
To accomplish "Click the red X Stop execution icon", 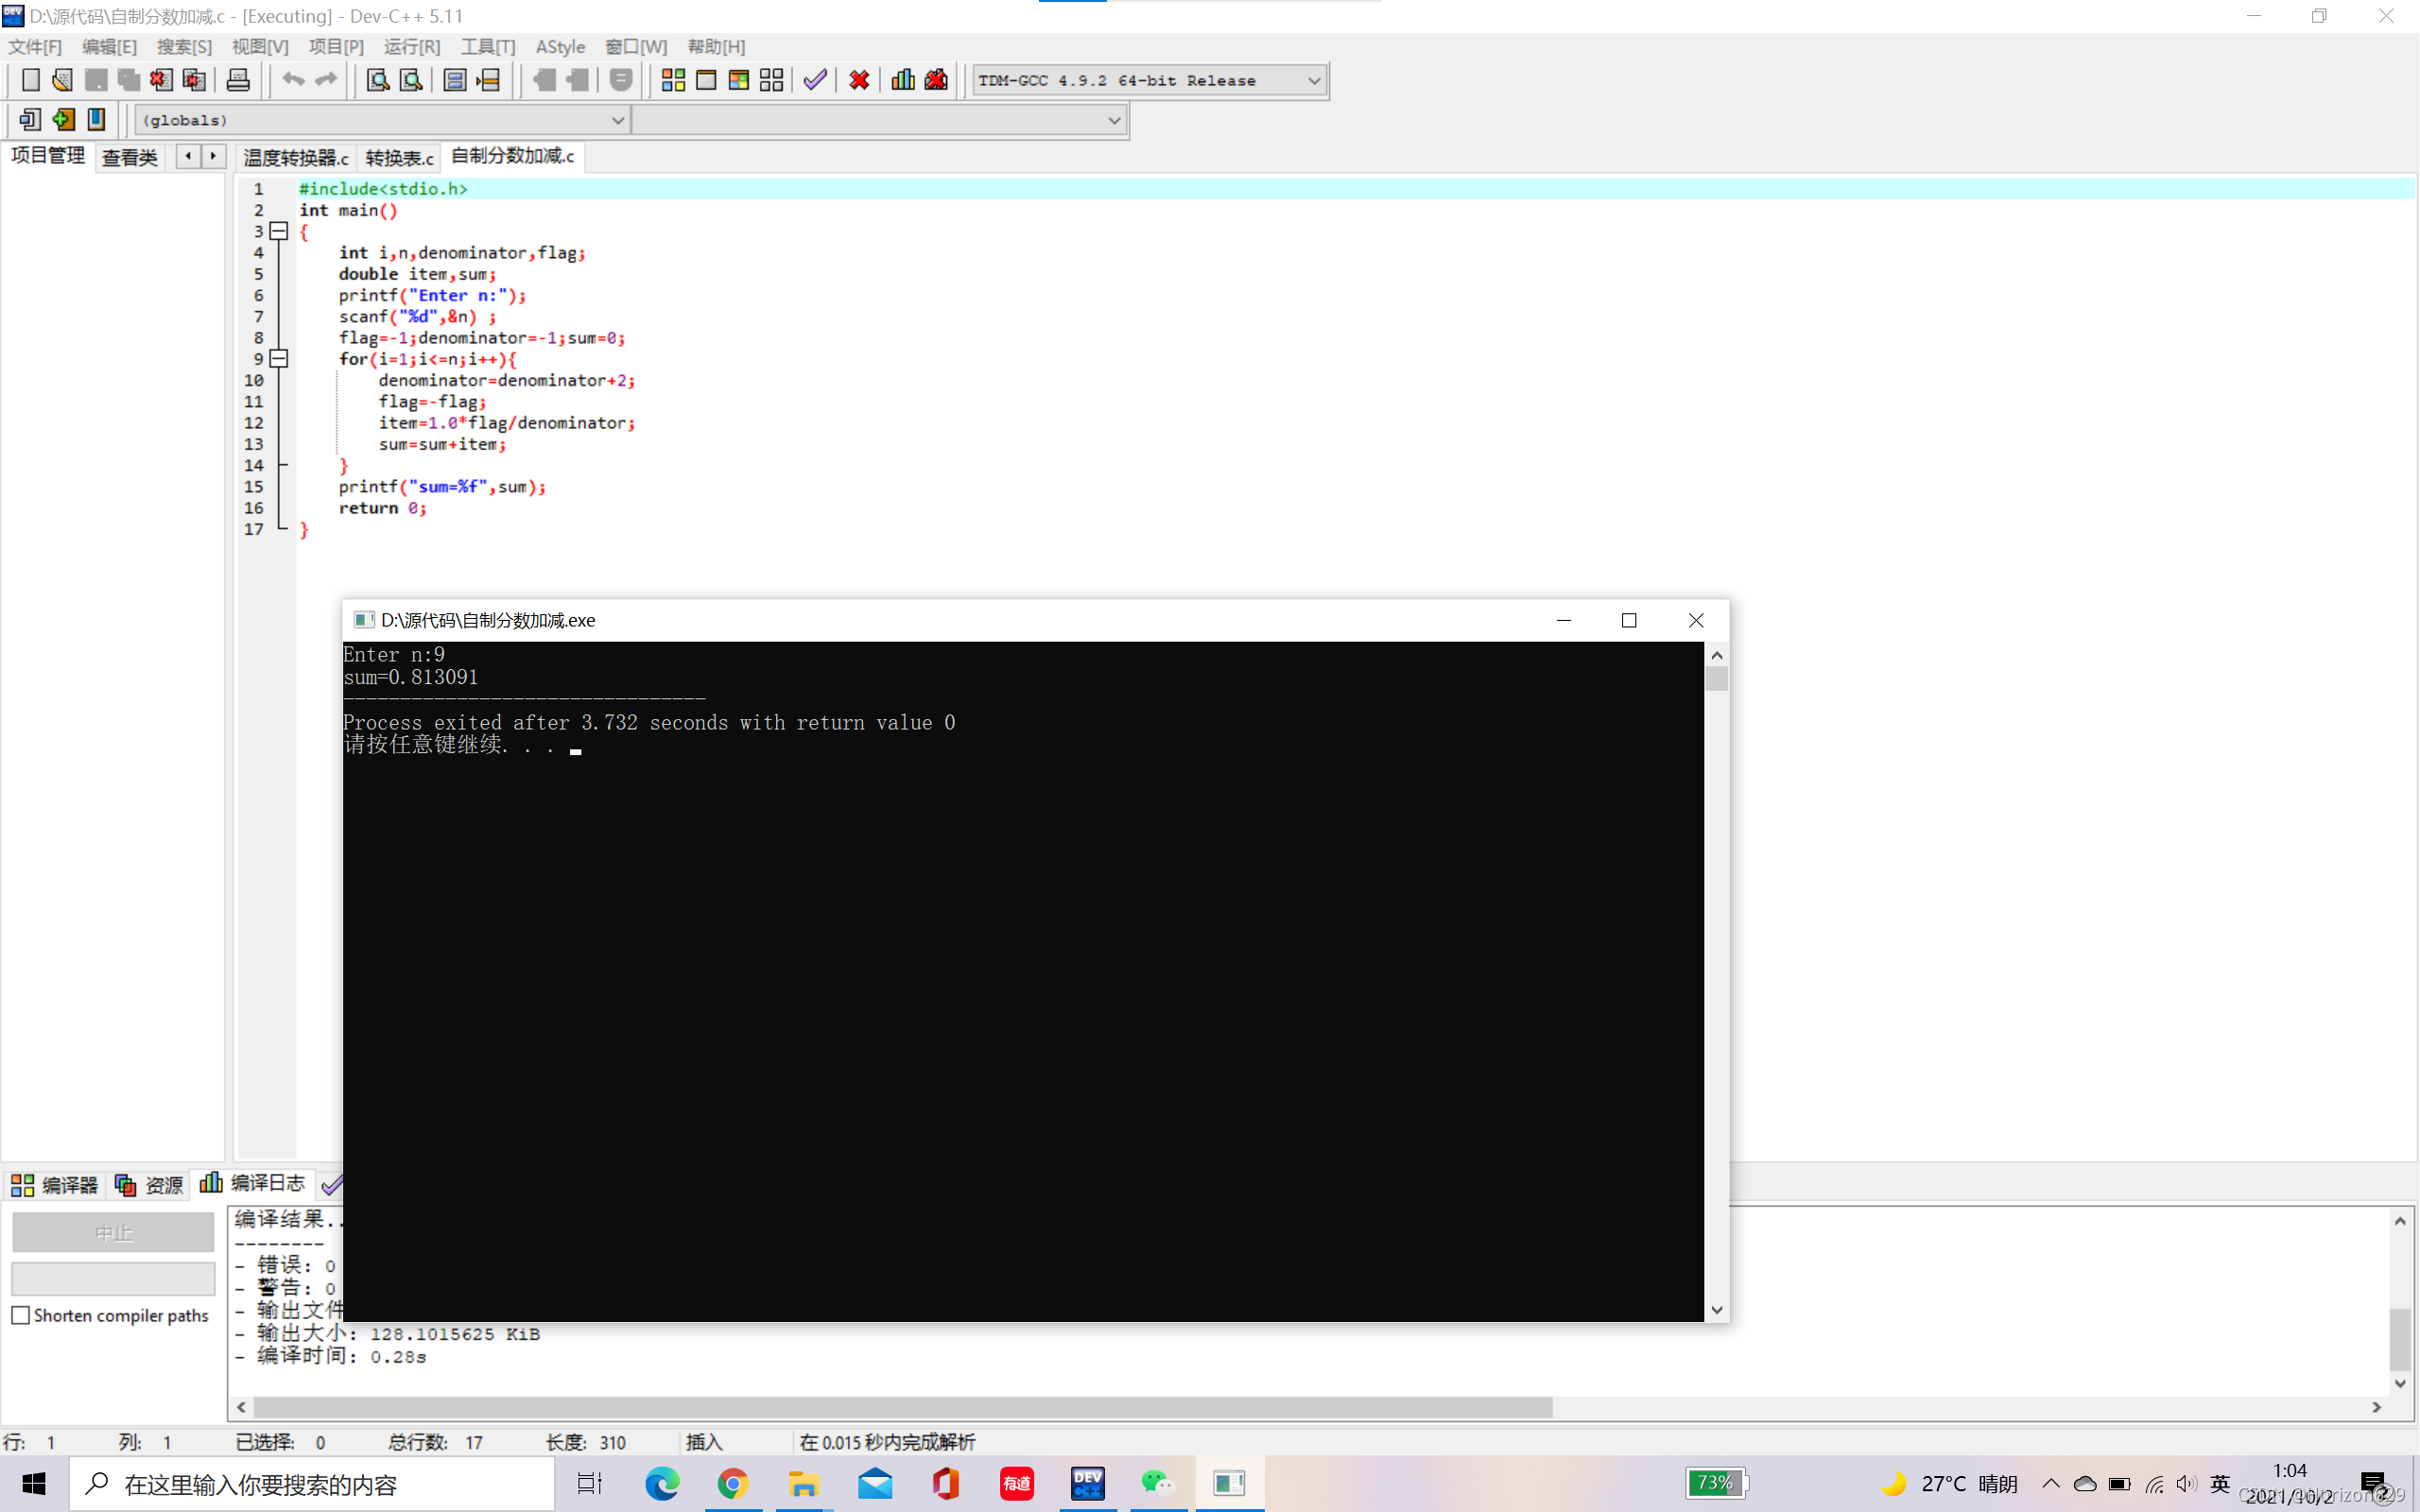I will 859,80.
